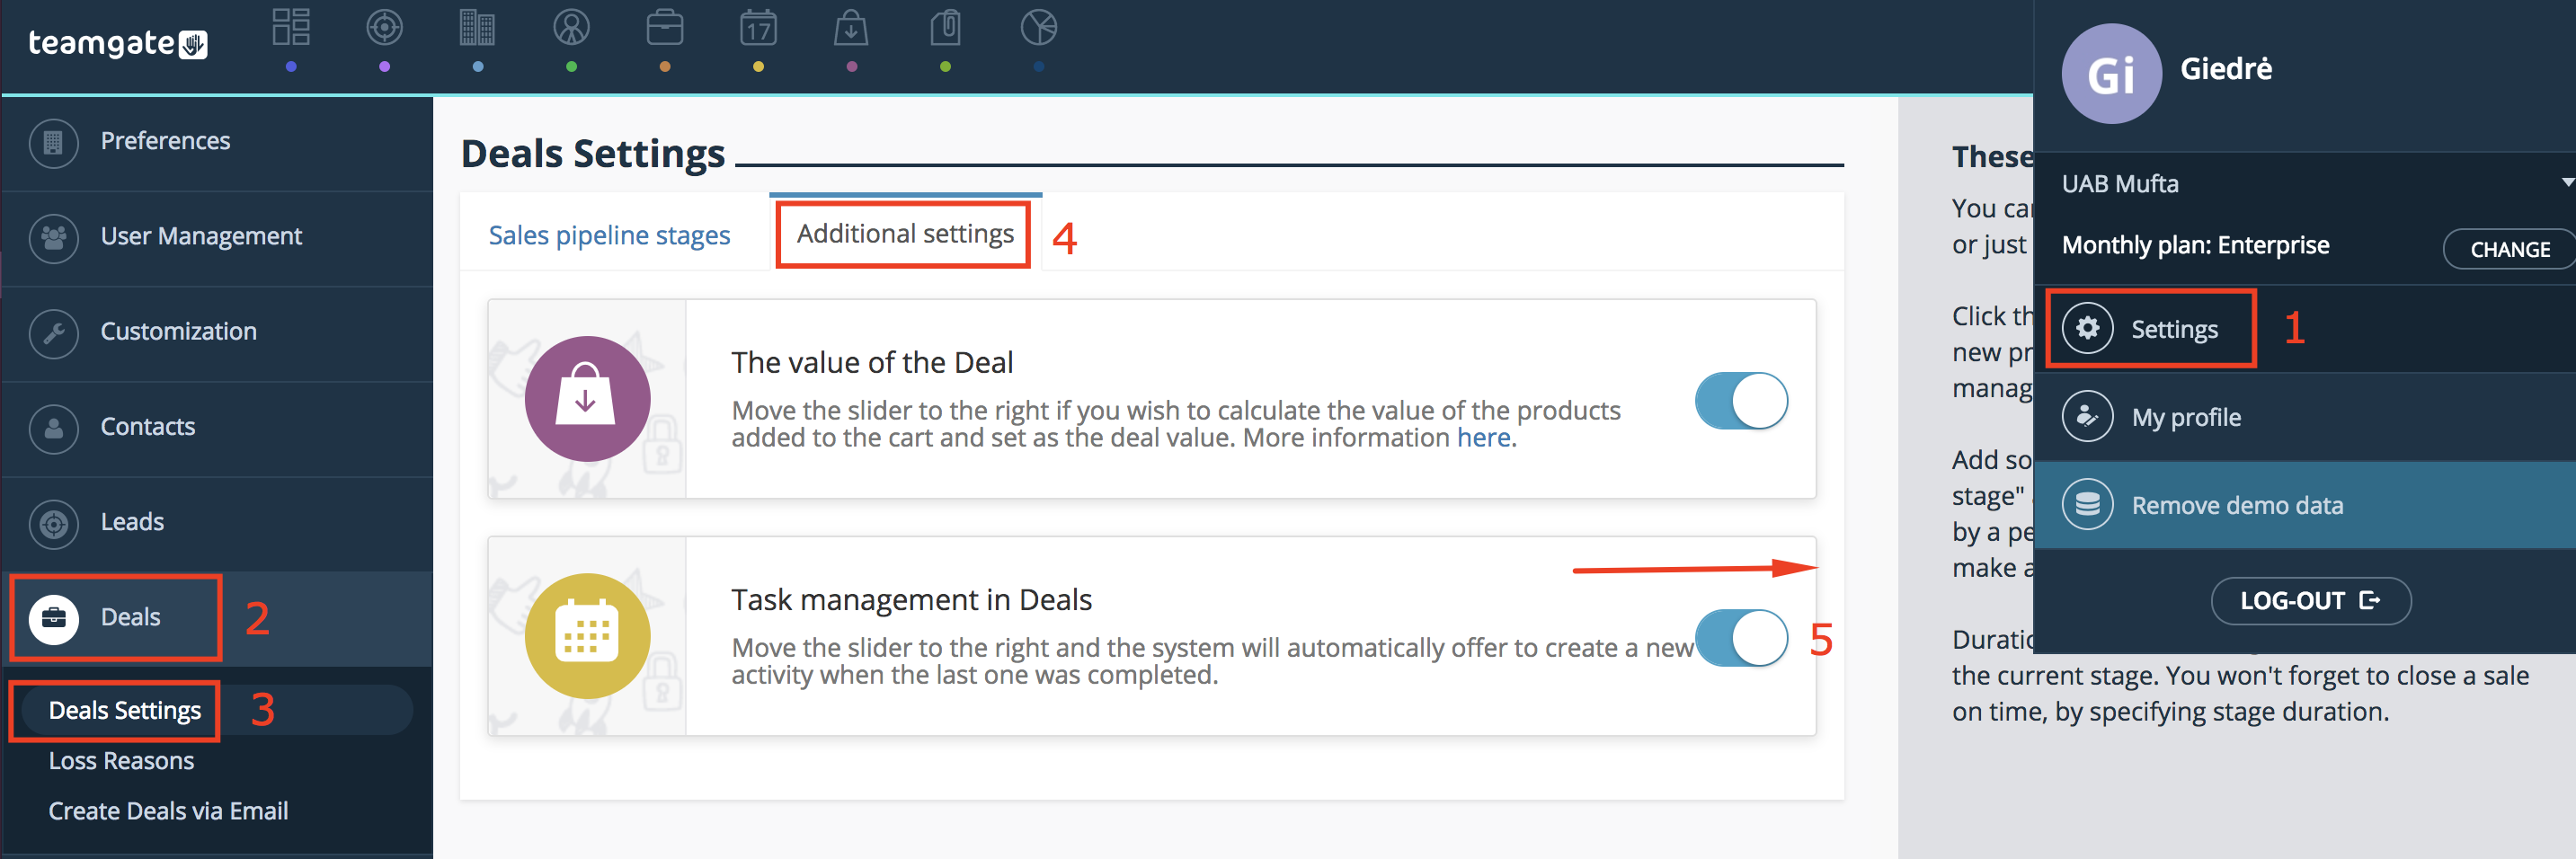
Task: Click the Leads target icon in sidebar
Action: click(54, 523)
